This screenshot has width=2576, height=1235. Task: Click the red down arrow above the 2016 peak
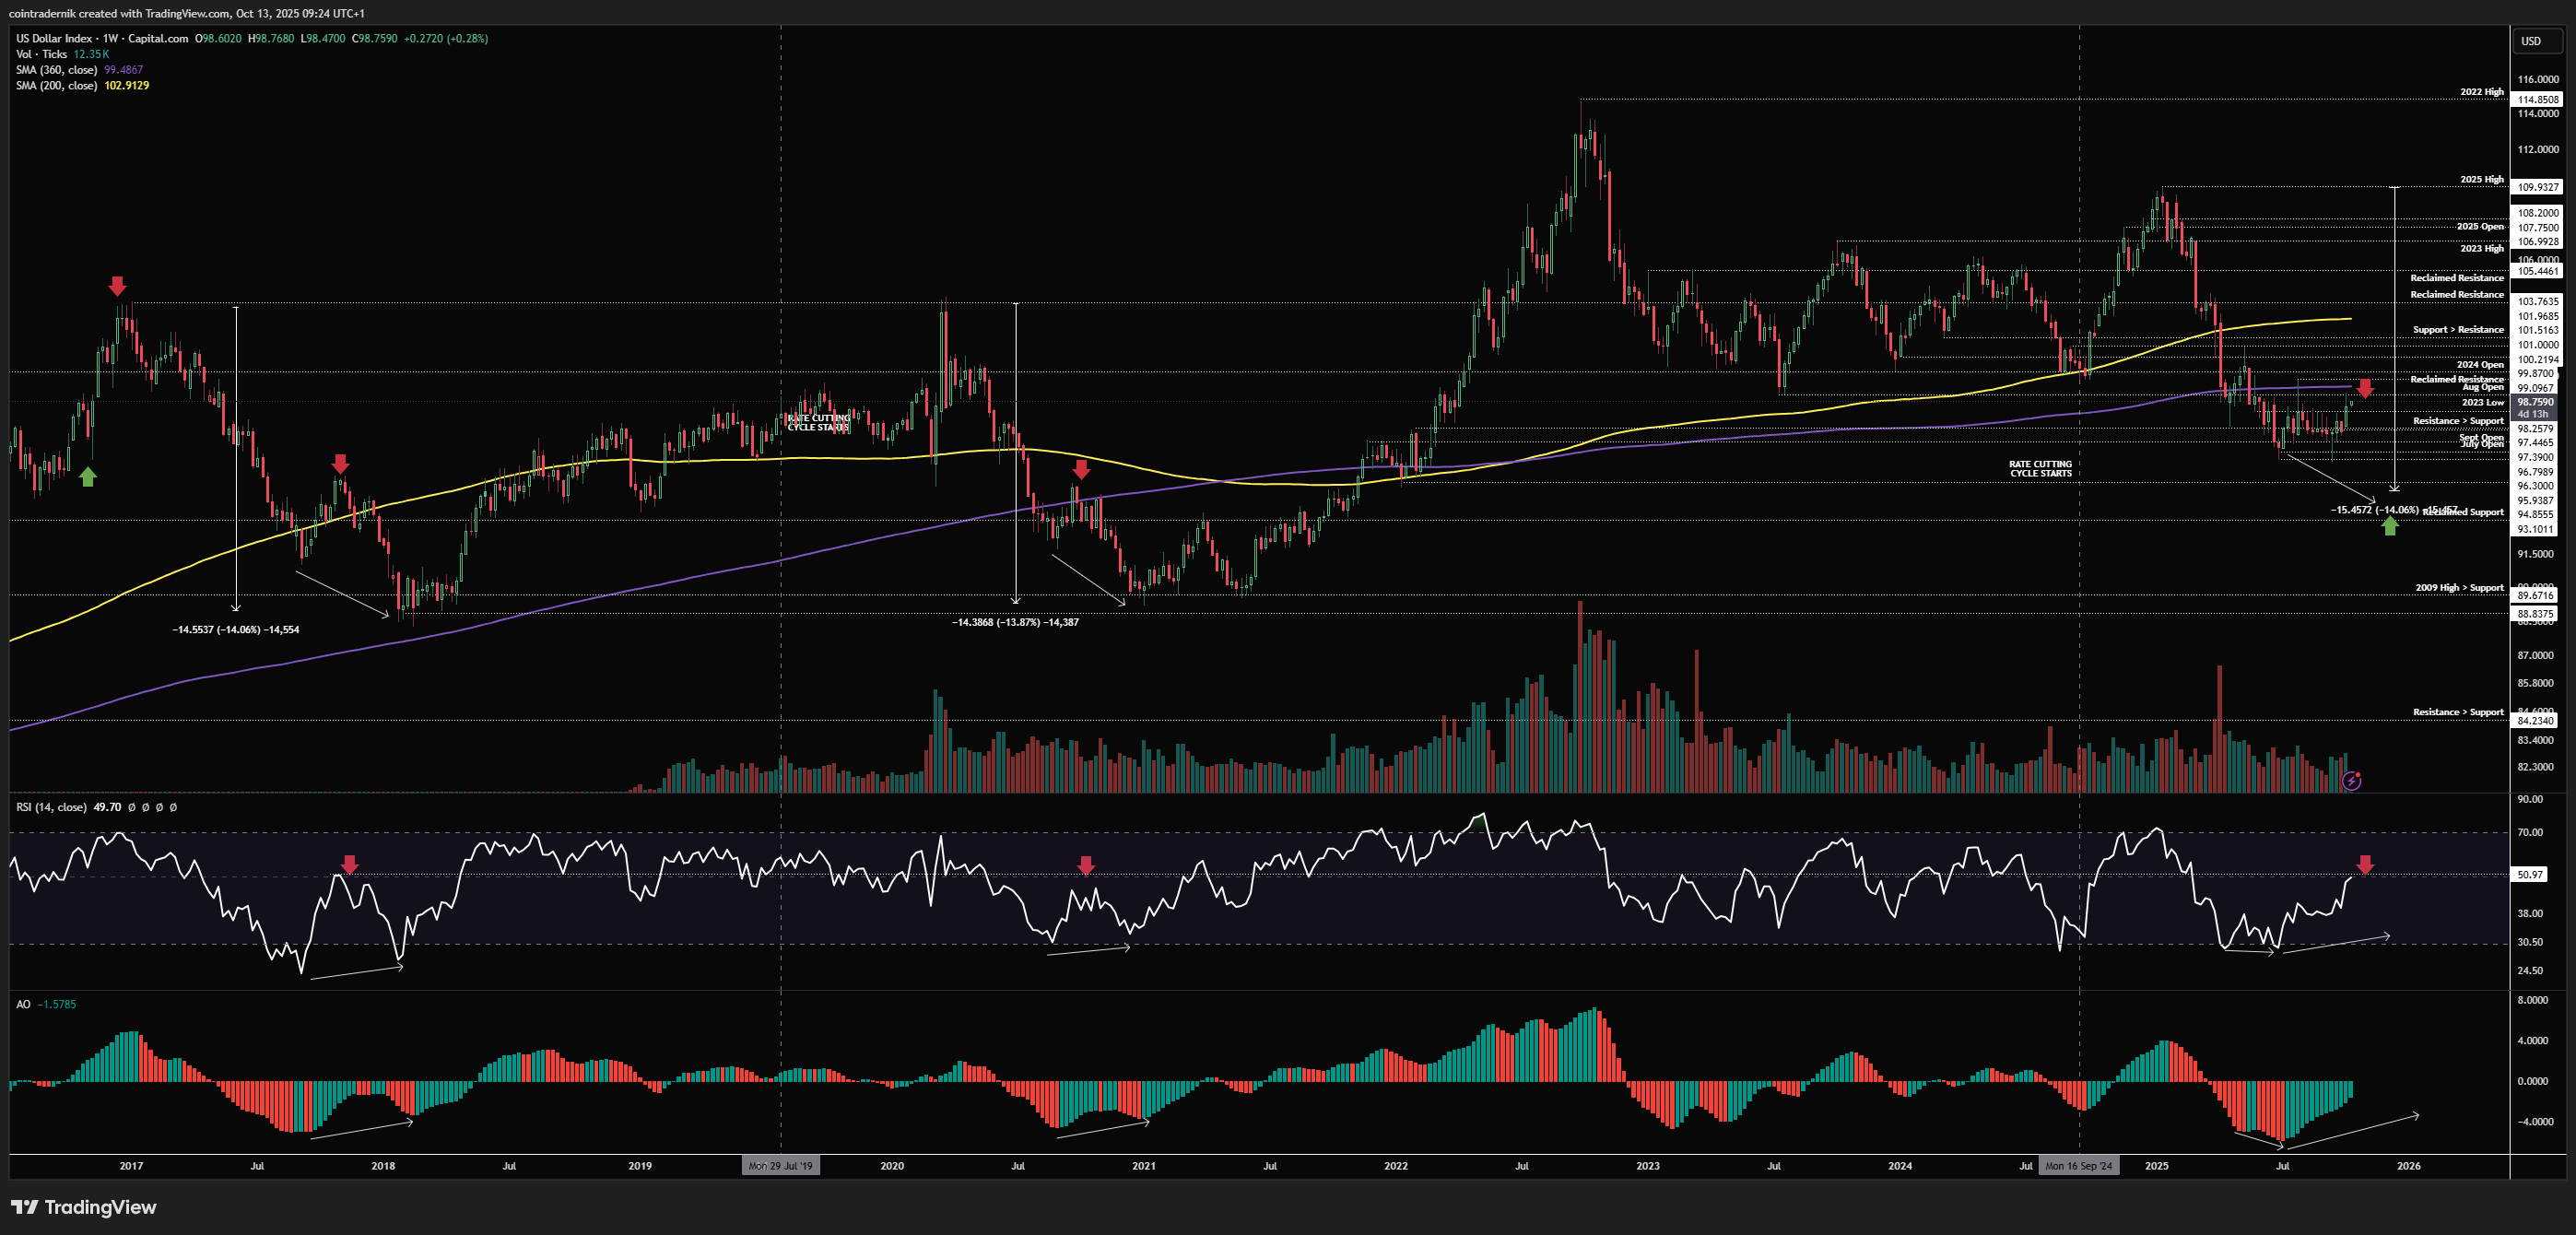118,286
